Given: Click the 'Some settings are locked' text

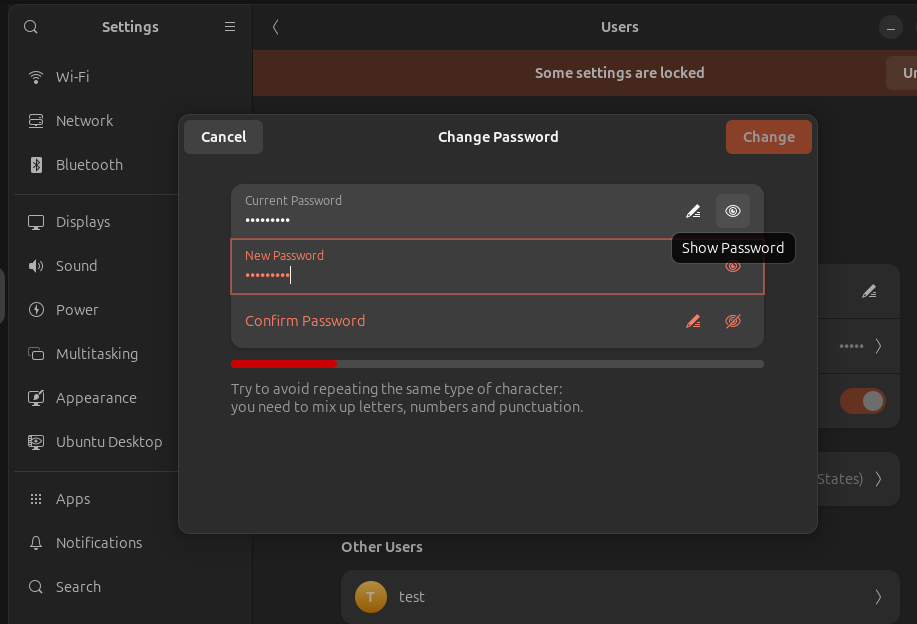Looking at the screenshot, I should (x=619, y=73).
